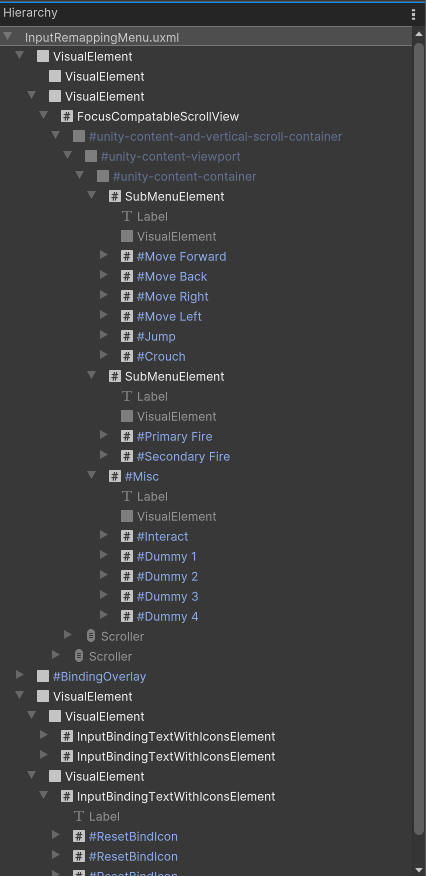
Task: Click the vertical scrollbar down arrow
Action: click(x=419, y=869)
